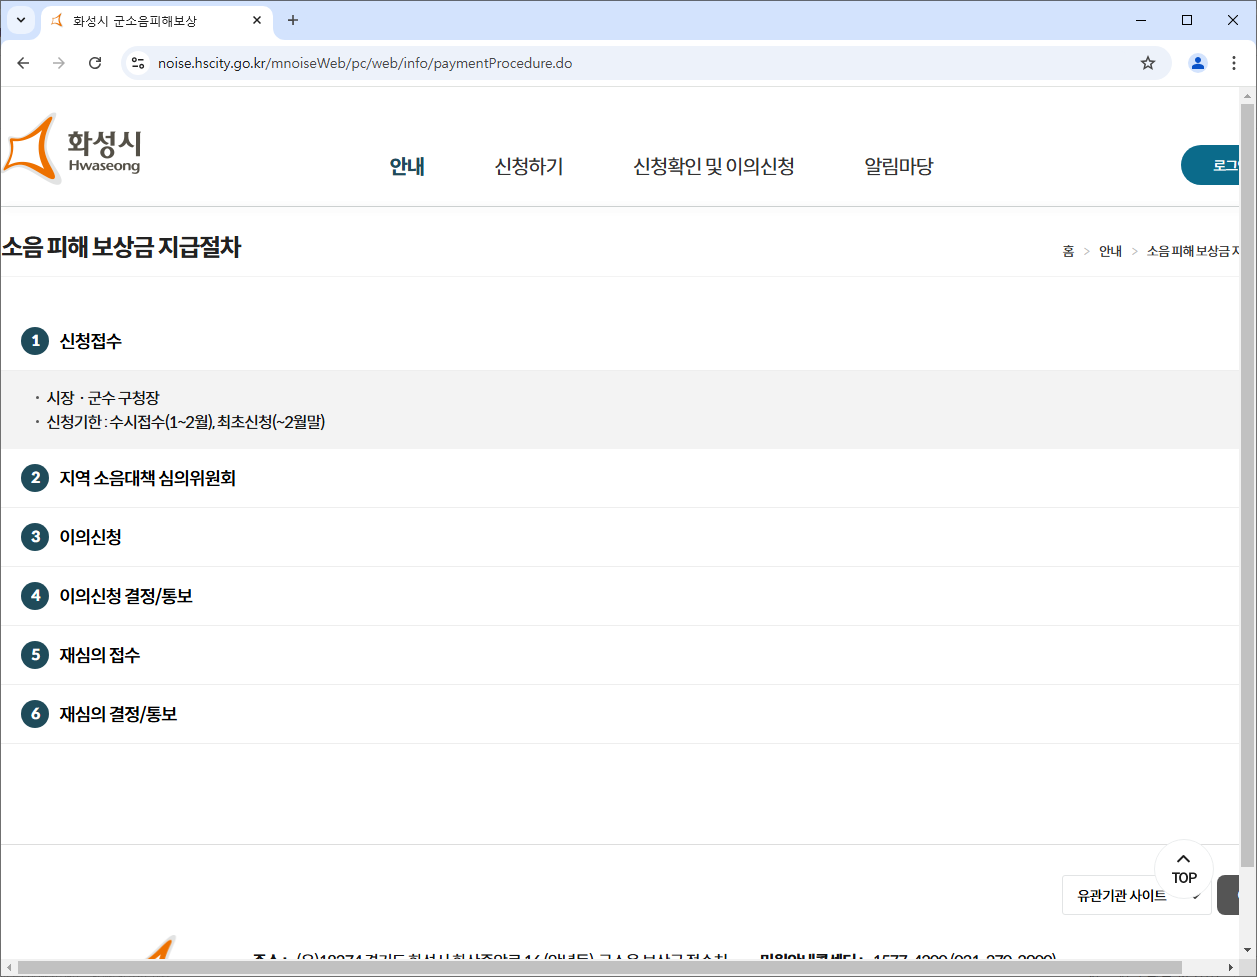This screenshot has height=977, width=1257.
Task: Click the numbered circle icon beside 신청접수
Action: pos(36,341)
